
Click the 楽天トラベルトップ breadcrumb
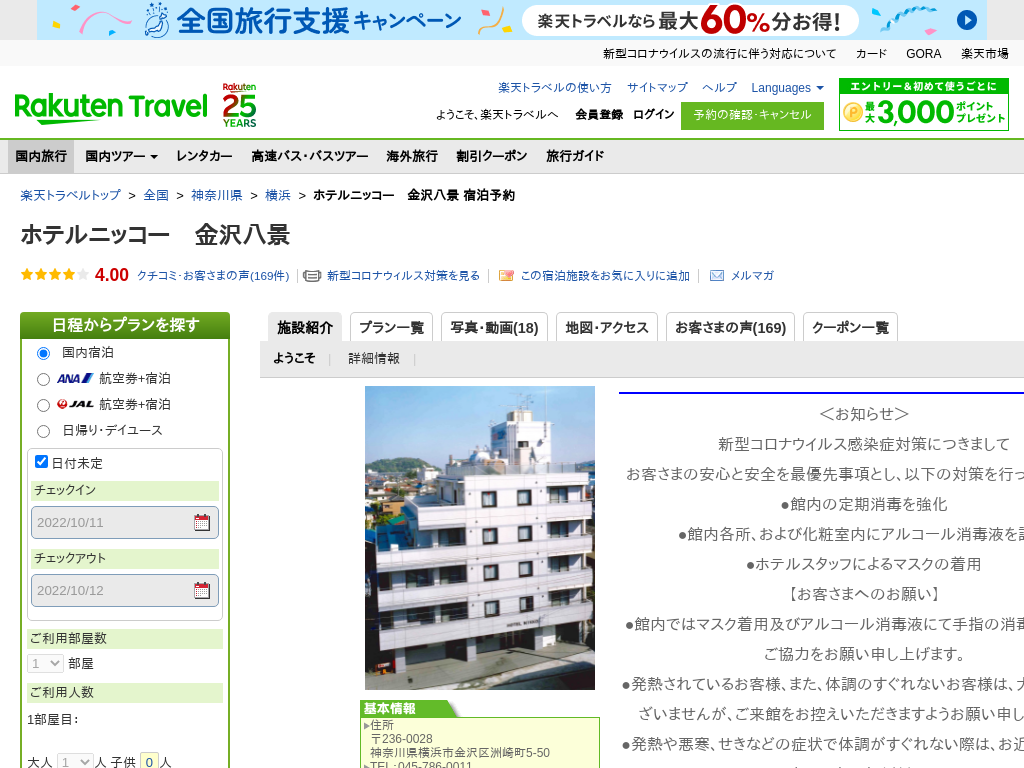71,195
